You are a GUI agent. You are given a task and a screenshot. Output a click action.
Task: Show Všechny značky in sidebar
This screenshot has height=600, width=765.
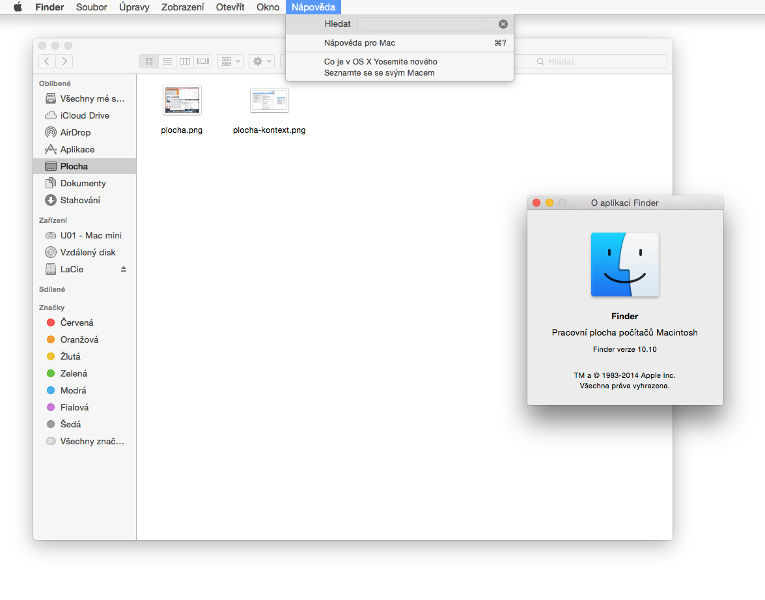84,441
